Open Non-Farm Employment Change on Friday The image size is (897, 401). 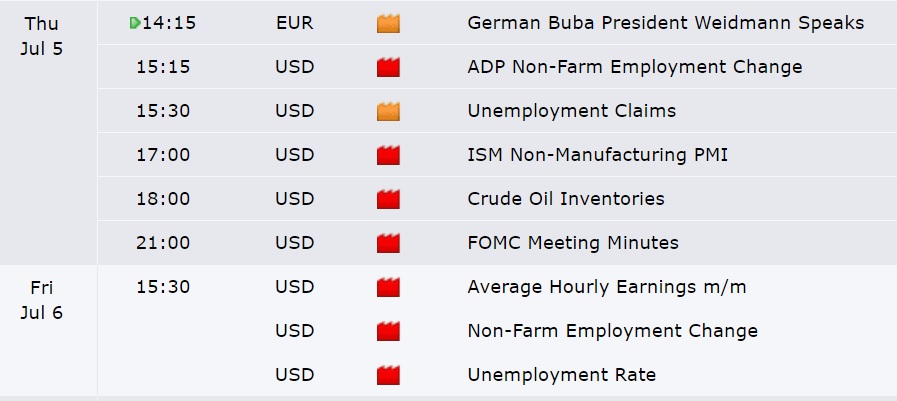click(x=612, y=331)
